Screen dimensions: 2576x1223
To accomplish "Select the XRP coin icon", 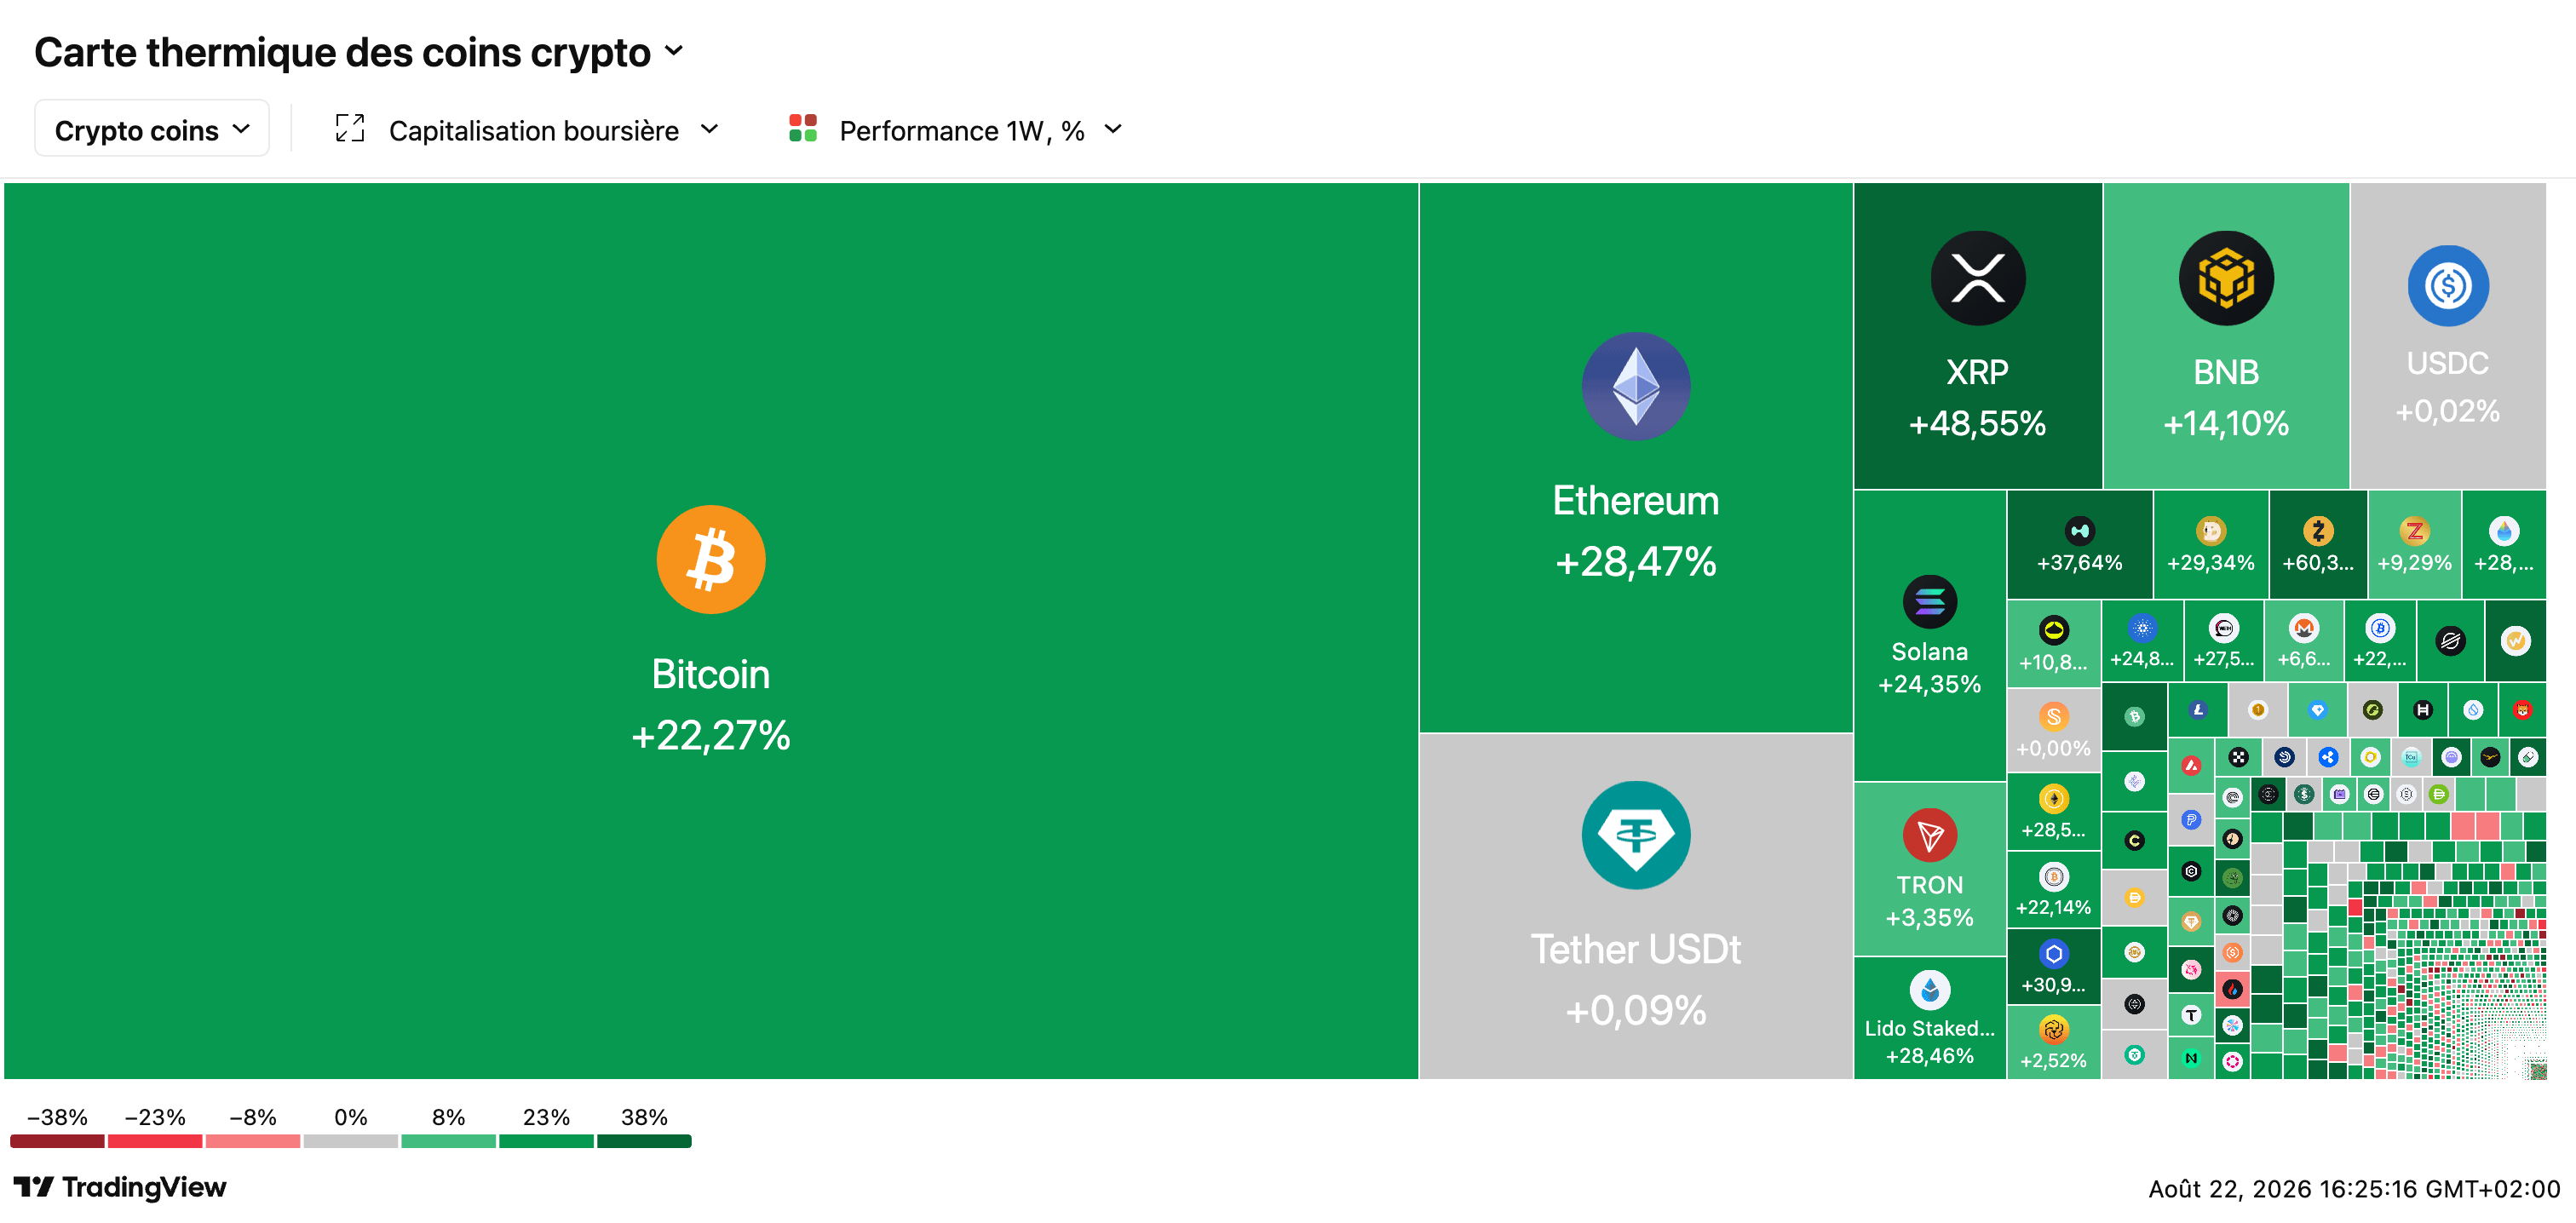I will point(1977,278).
